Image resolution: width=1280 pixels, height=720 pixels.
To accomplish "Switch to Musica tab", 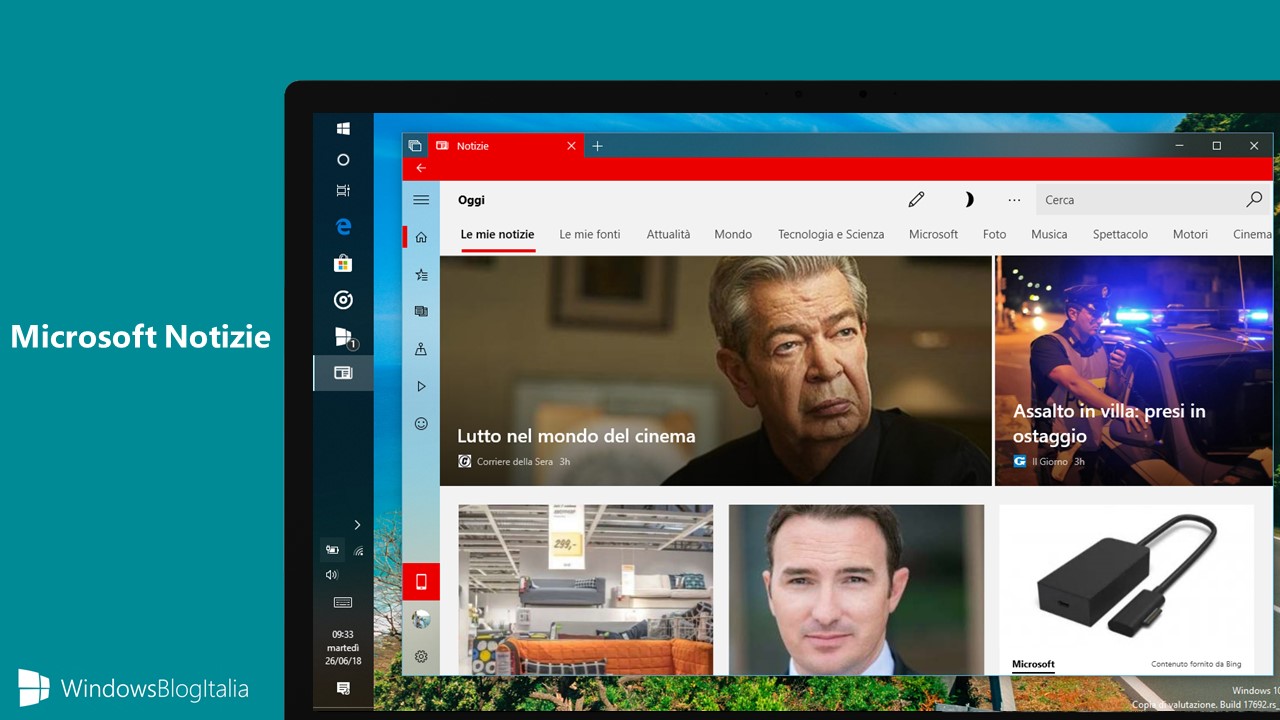I will (1049, 234).
